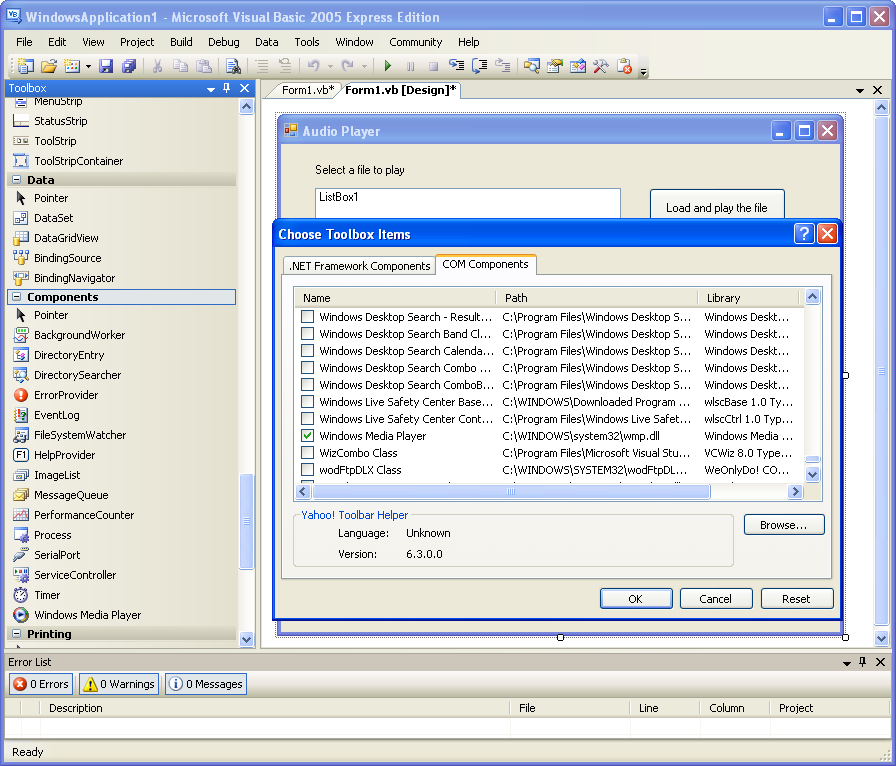Check the Windows Desktop Search - Result item
The image size is (896, 766).
(x=307, y=317)
